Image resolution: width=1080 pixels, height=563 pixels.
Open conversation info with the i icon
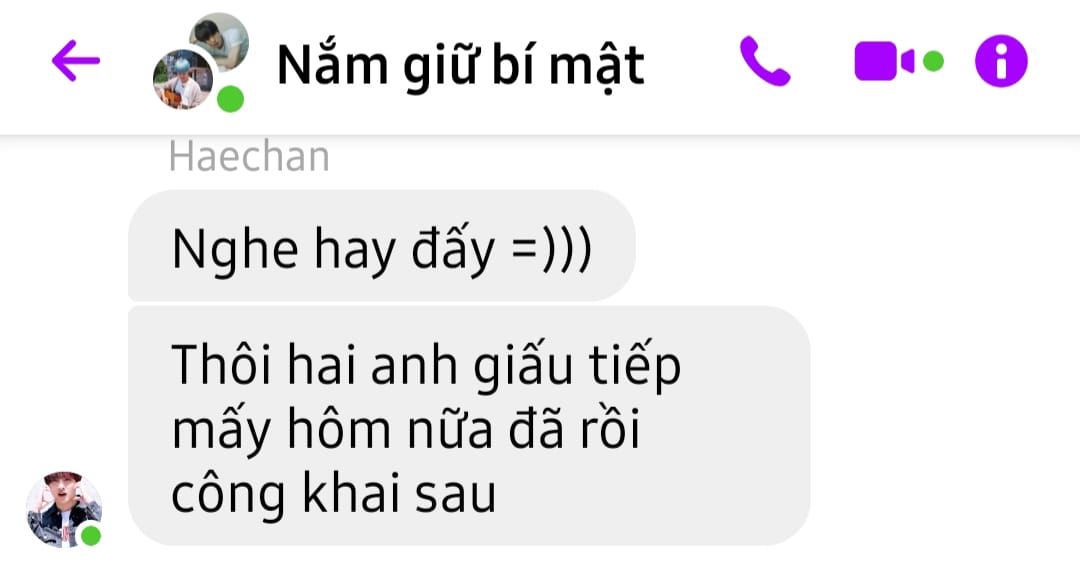pyautogui.click(x=1001, y=61)
